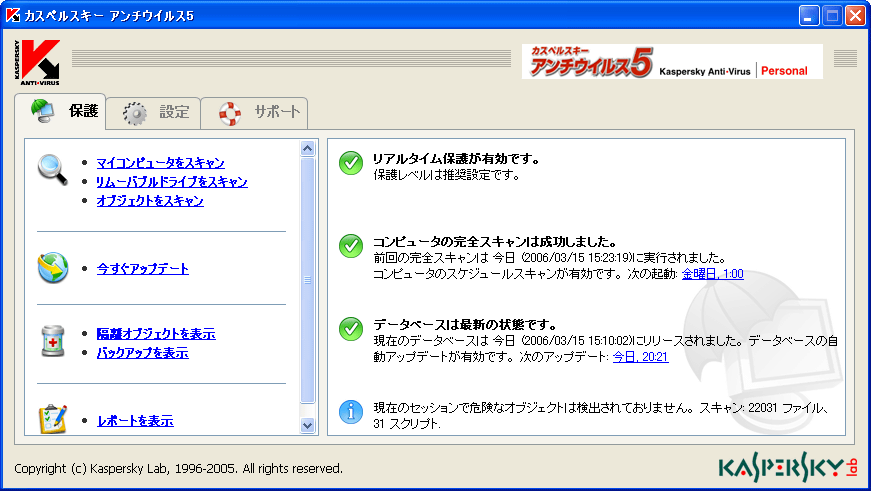871x491 pixels.
Task: Click the green umbrella 保護 tab icon
Action: 43,111
